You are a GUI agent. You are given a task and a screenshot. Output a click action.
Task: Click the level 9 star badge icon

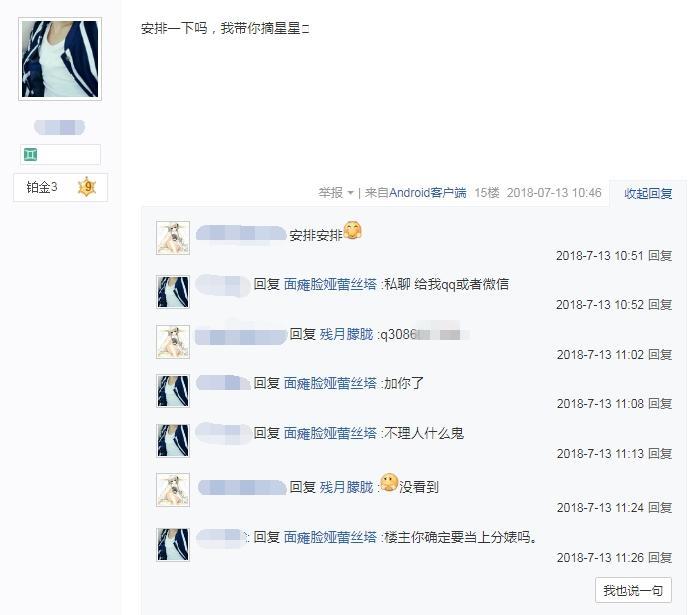click(x=87, y=187)
